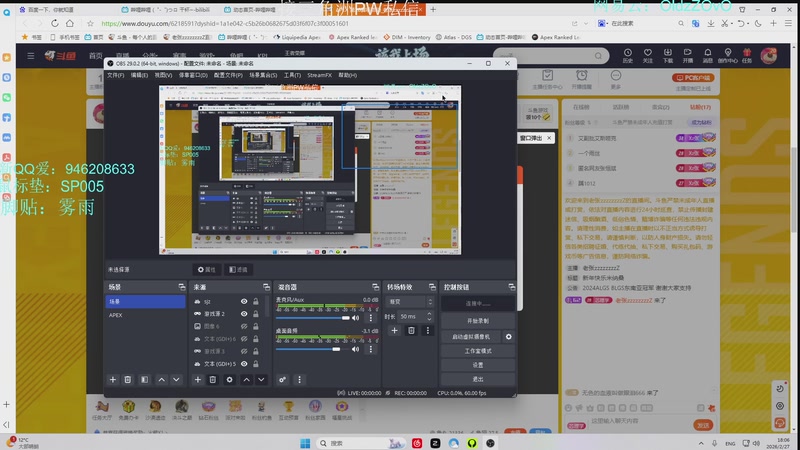Open source 属性 properties button above scenes
The width and height of the screenshot is (800, 450).
coord(207,269)
